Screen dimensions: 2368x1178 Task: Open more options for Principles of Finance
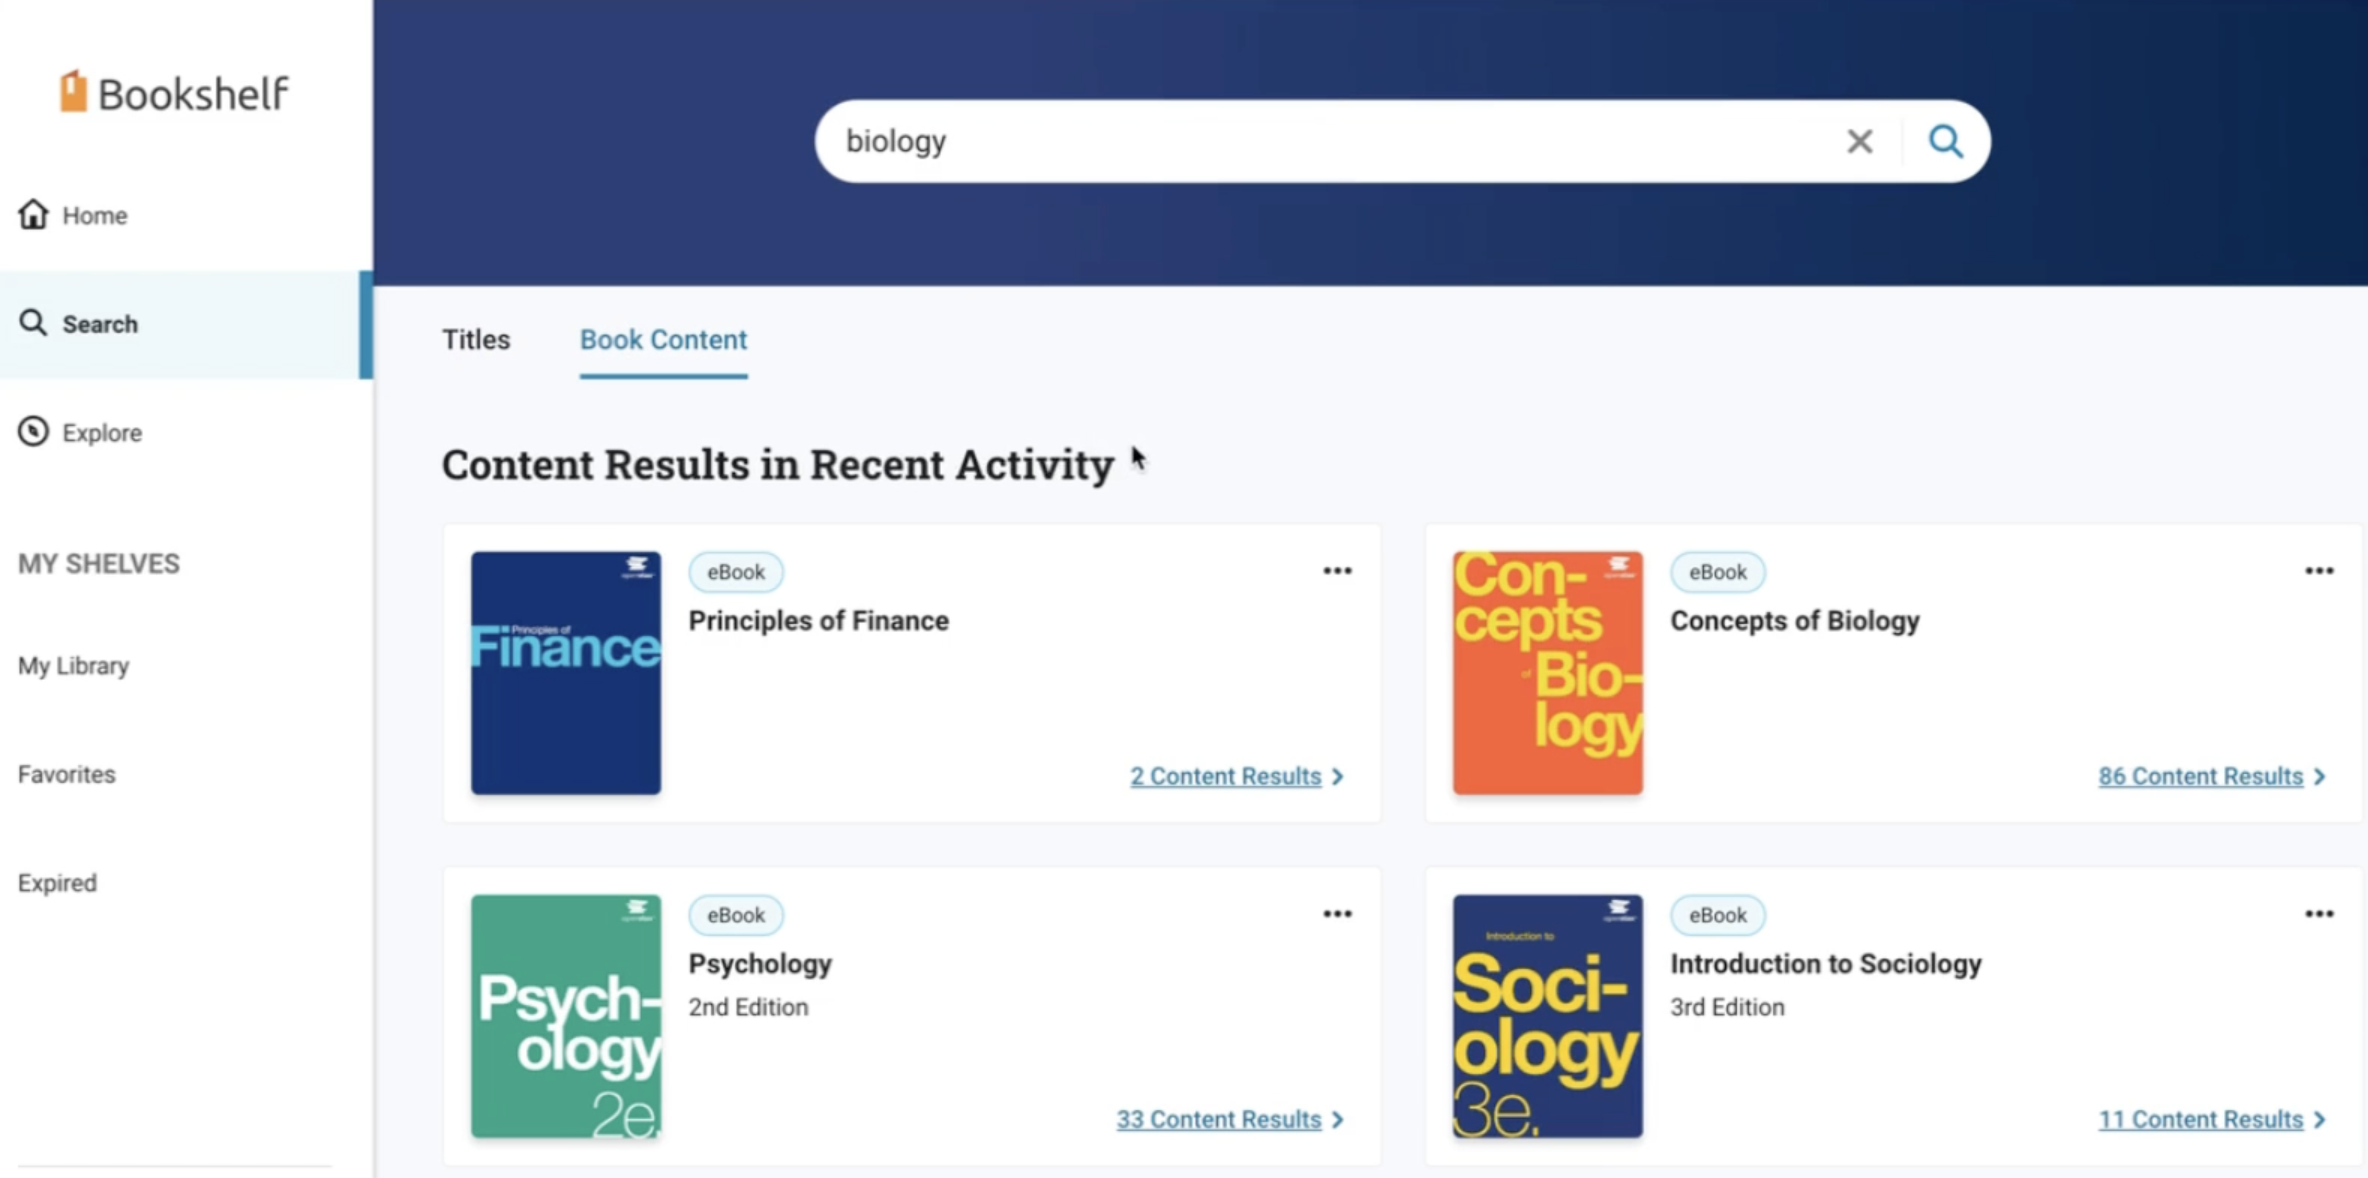pos(1337,571)
